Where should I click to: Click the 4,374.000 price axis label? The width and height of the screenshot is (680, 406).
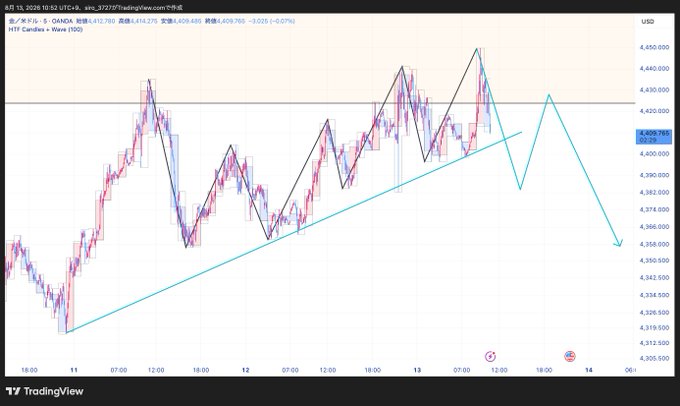(x=654, y=209)
